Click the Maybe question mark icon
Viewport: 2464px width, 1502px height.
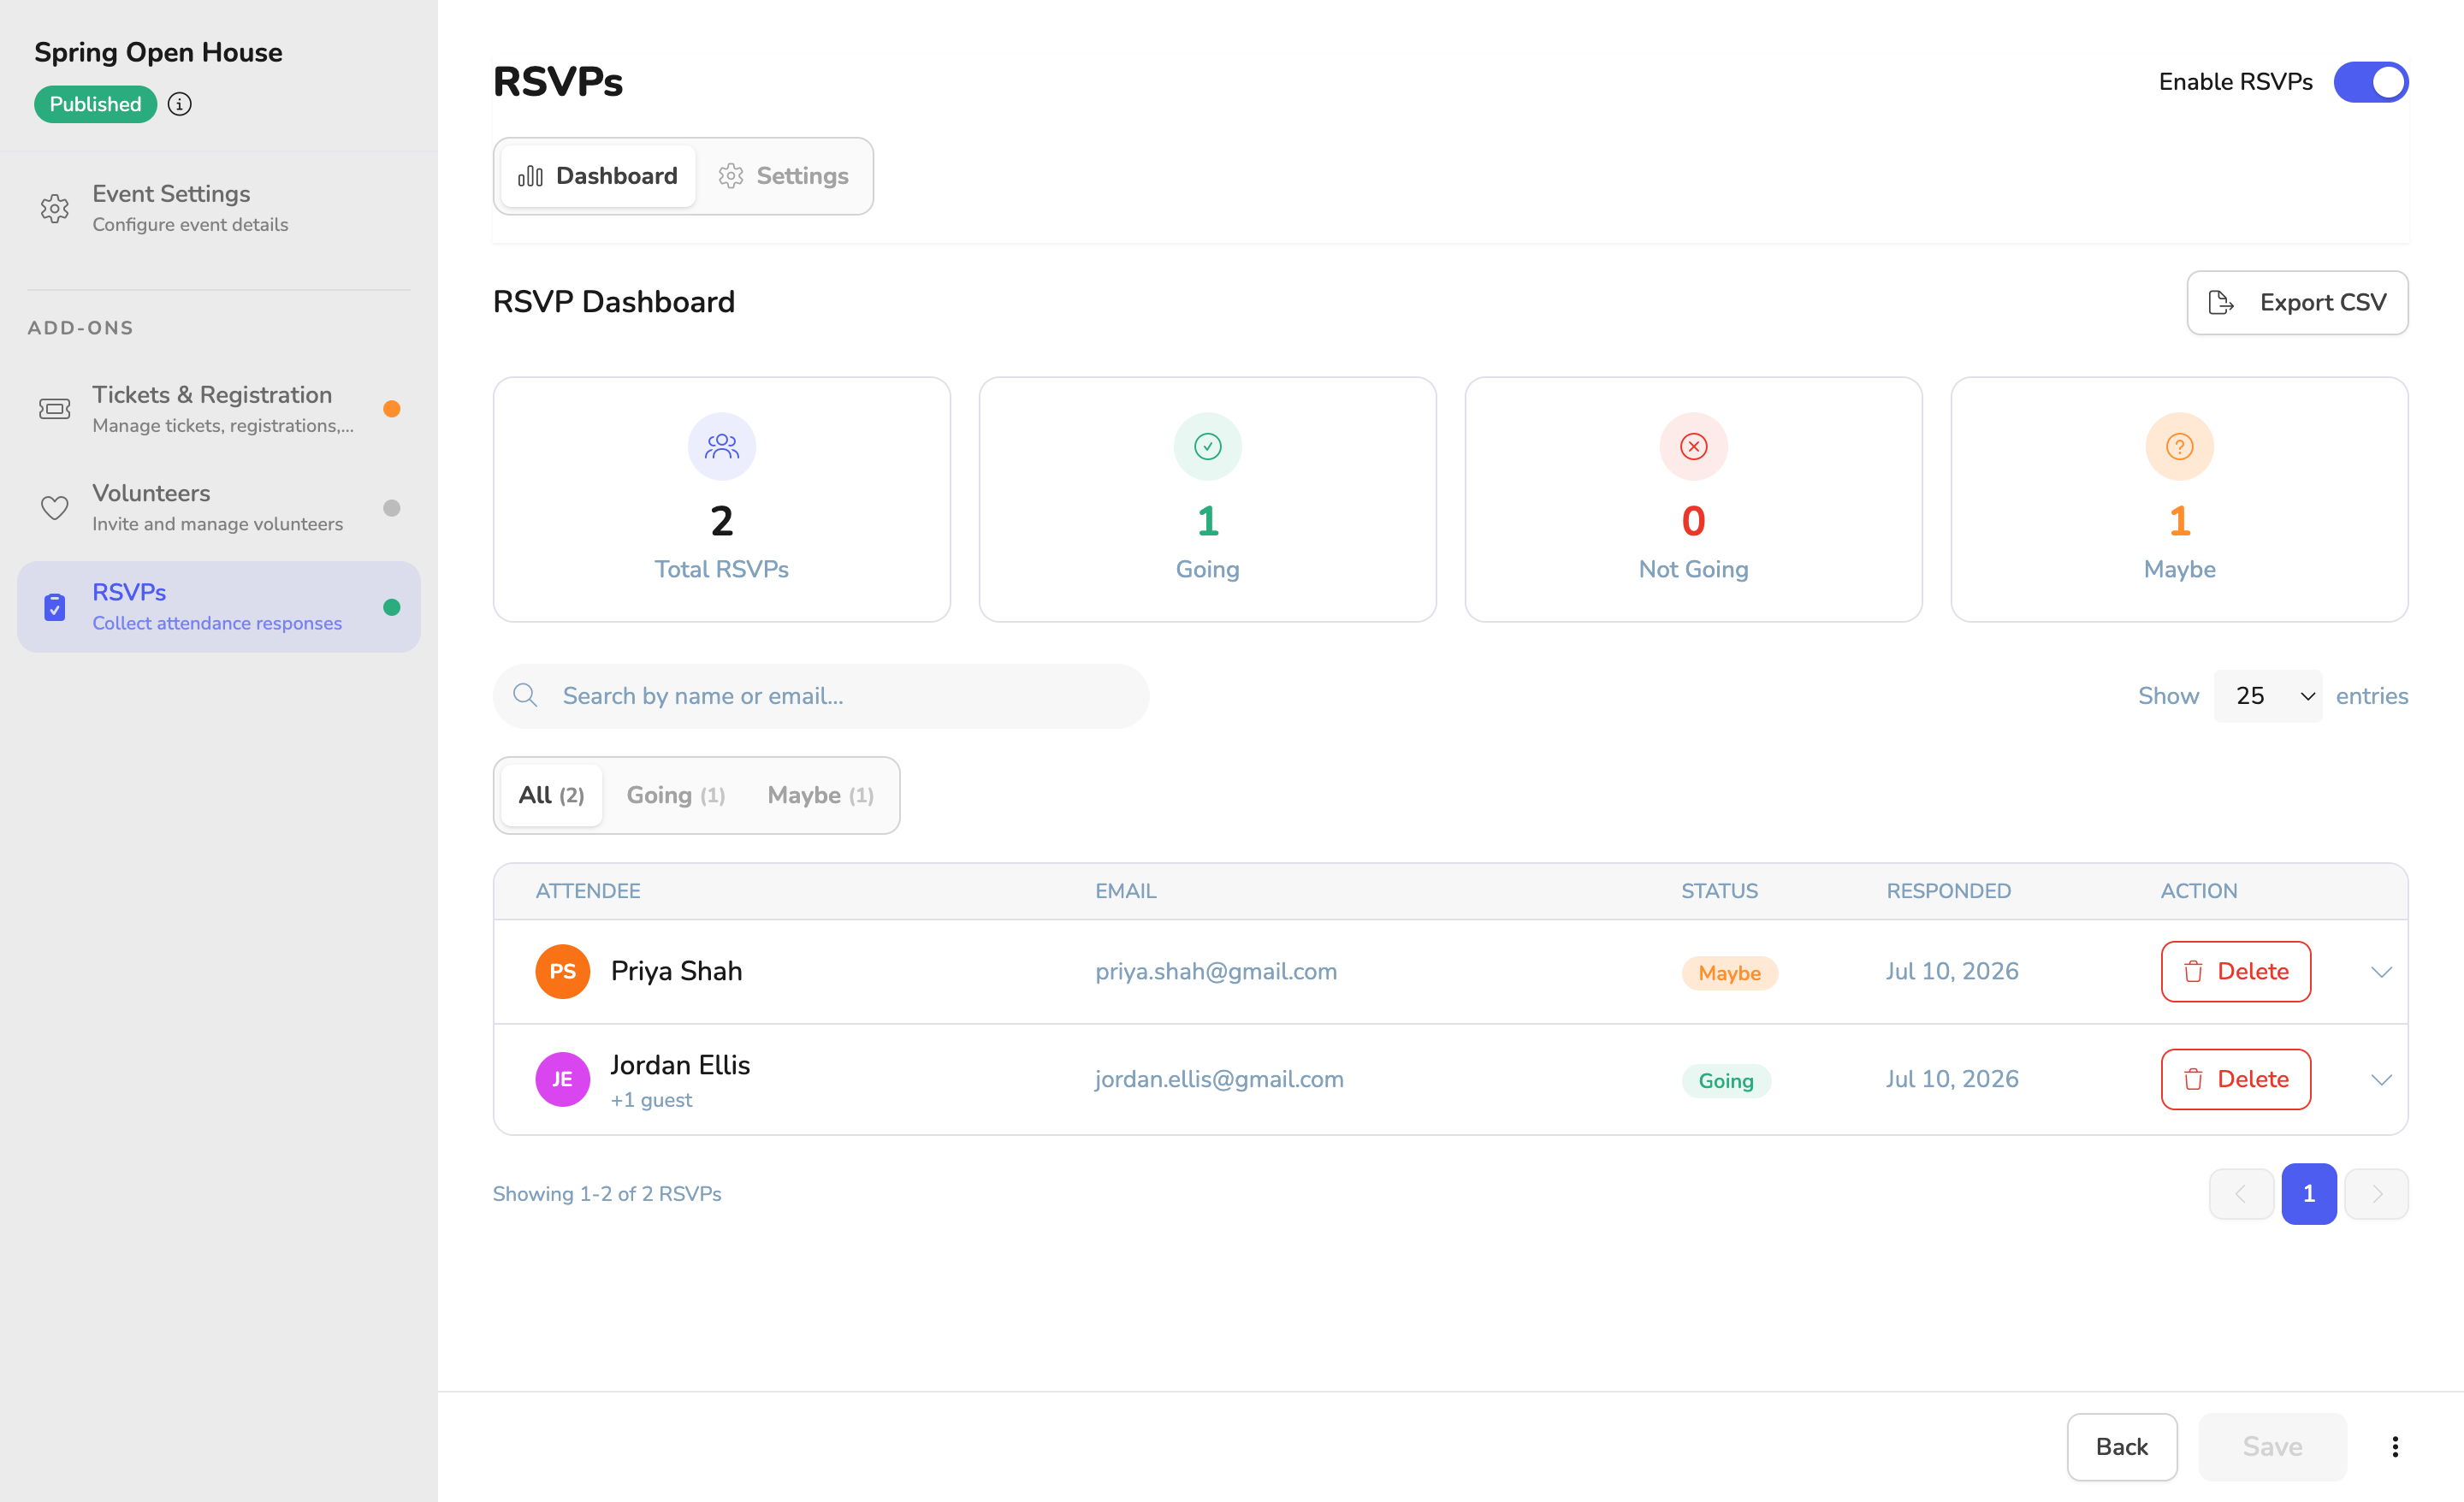(2180, 446)
